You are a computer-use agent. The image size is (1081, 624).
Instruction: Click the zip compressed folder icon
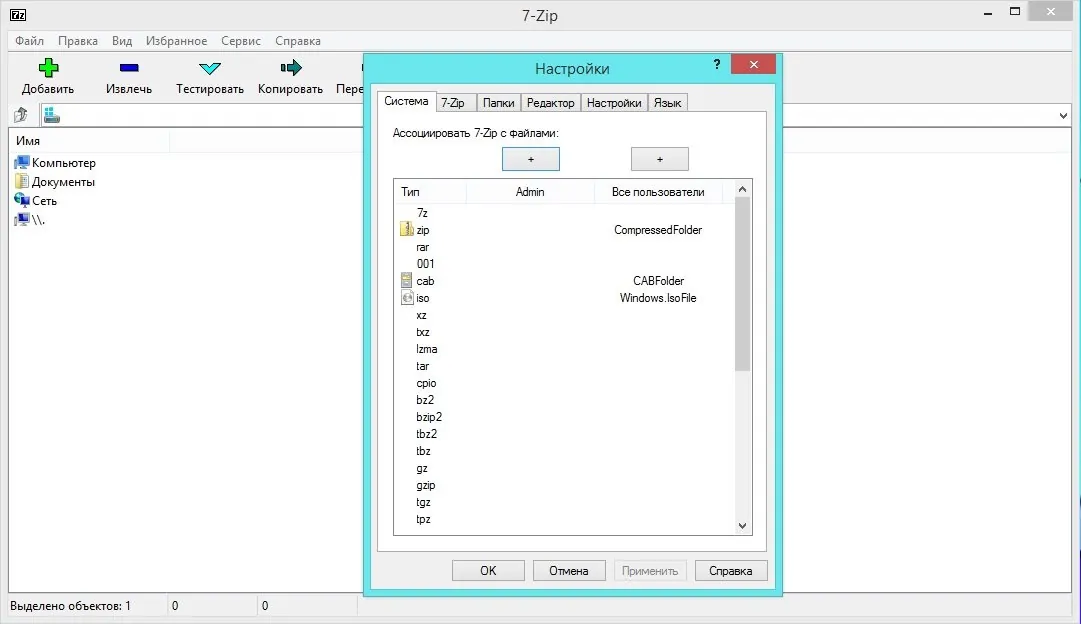point(407,230)
